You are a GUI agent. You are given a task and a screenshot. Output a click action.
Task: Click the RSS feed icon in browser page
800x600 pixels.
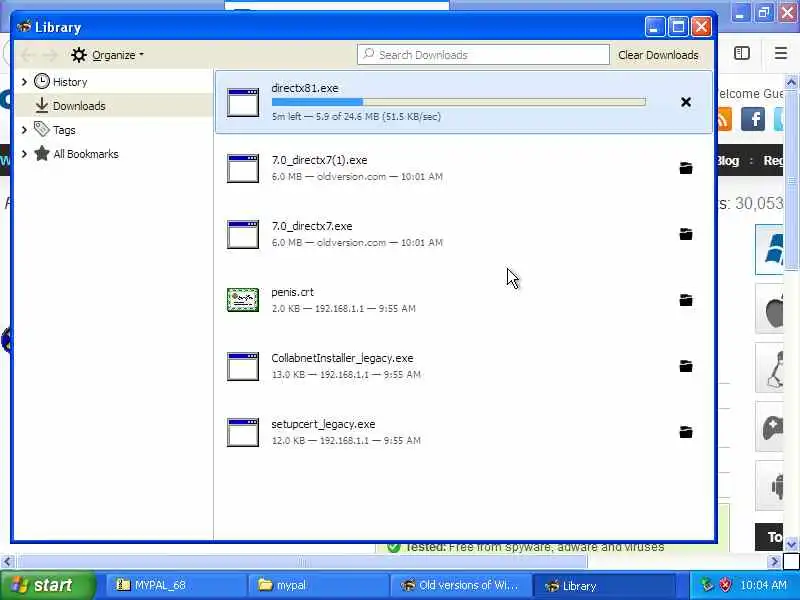pyautogui.click(x=724, y=119)
